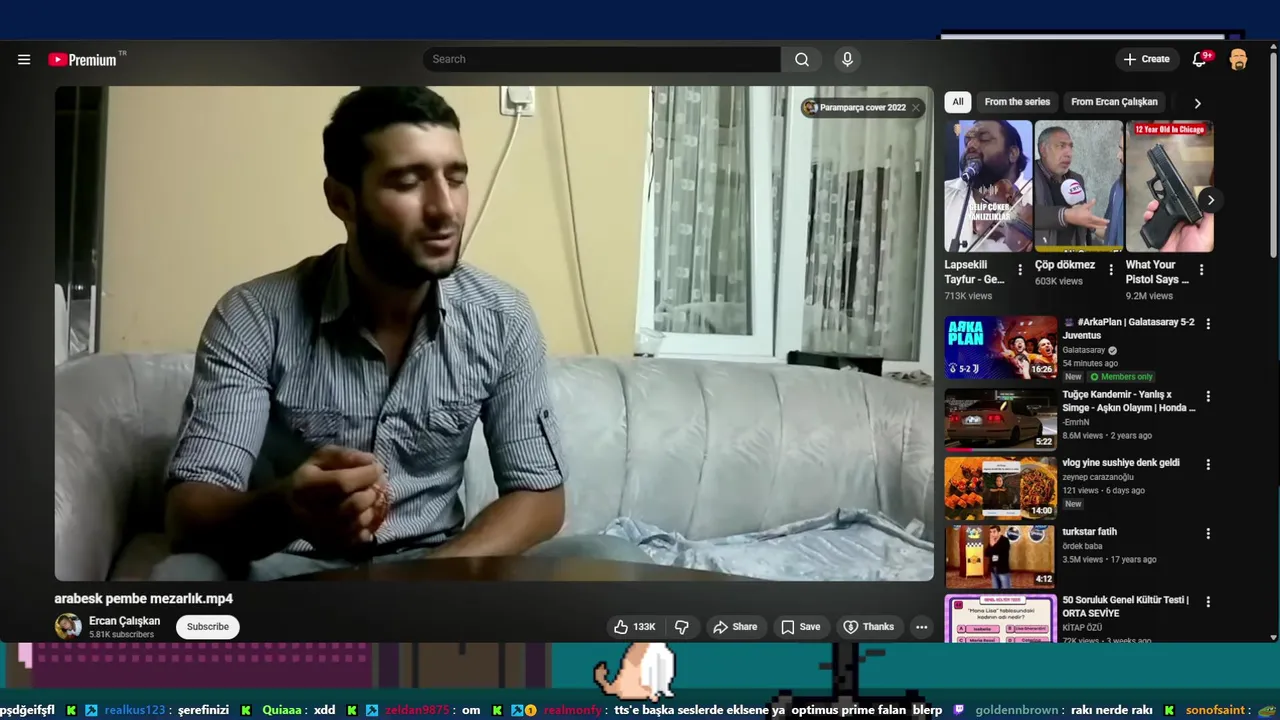1280x720 pixels.
Task: Open options menu for Lapsekili Tayfur short
Action: 1020,270
